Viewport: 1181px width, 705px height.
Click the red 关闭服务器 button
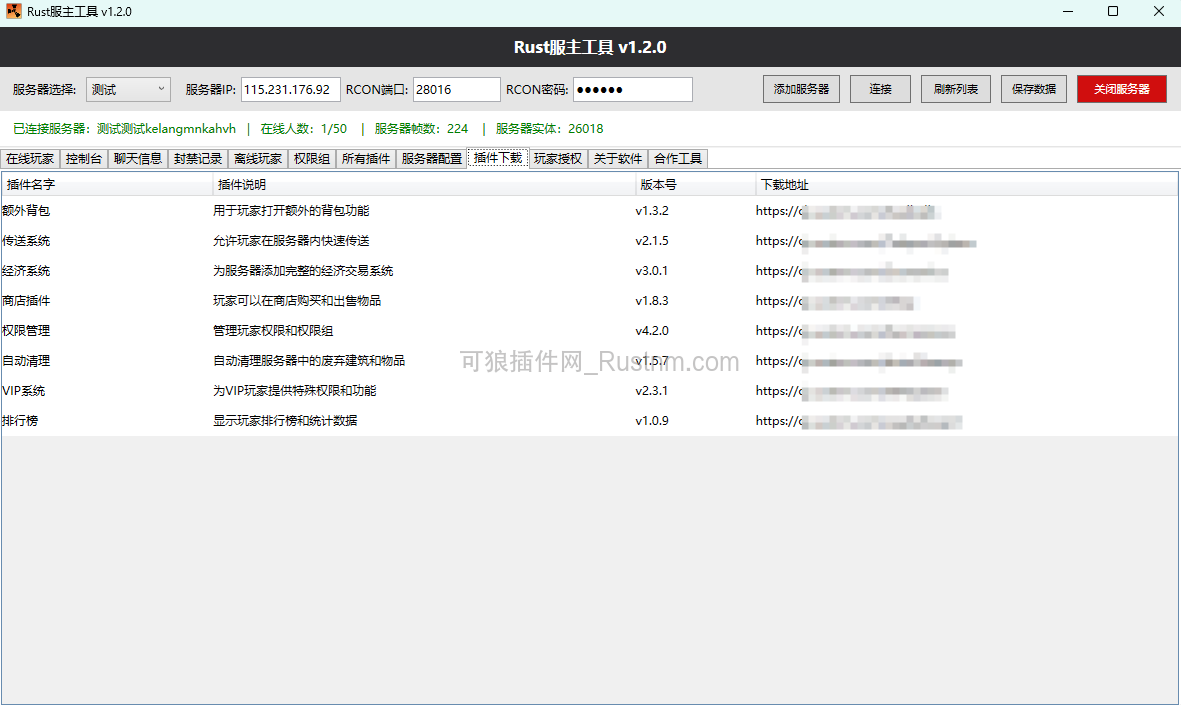(x=1121, y=88)
